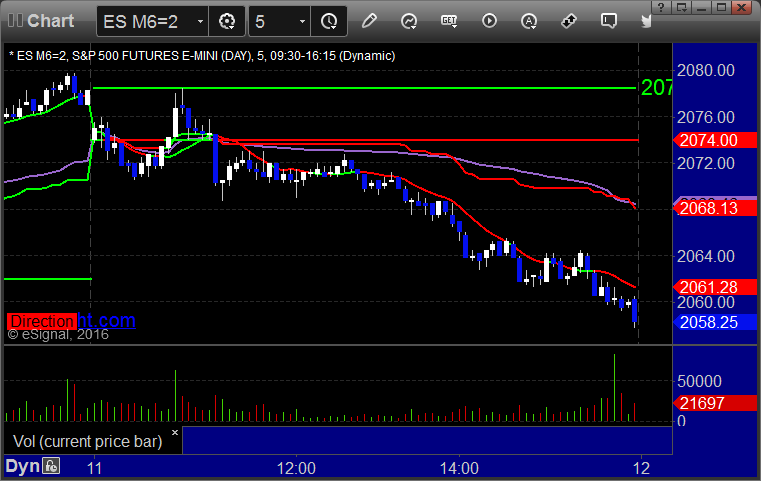Click the help question mark button
This screenshot has width=761, height=481.
point(661,7)
